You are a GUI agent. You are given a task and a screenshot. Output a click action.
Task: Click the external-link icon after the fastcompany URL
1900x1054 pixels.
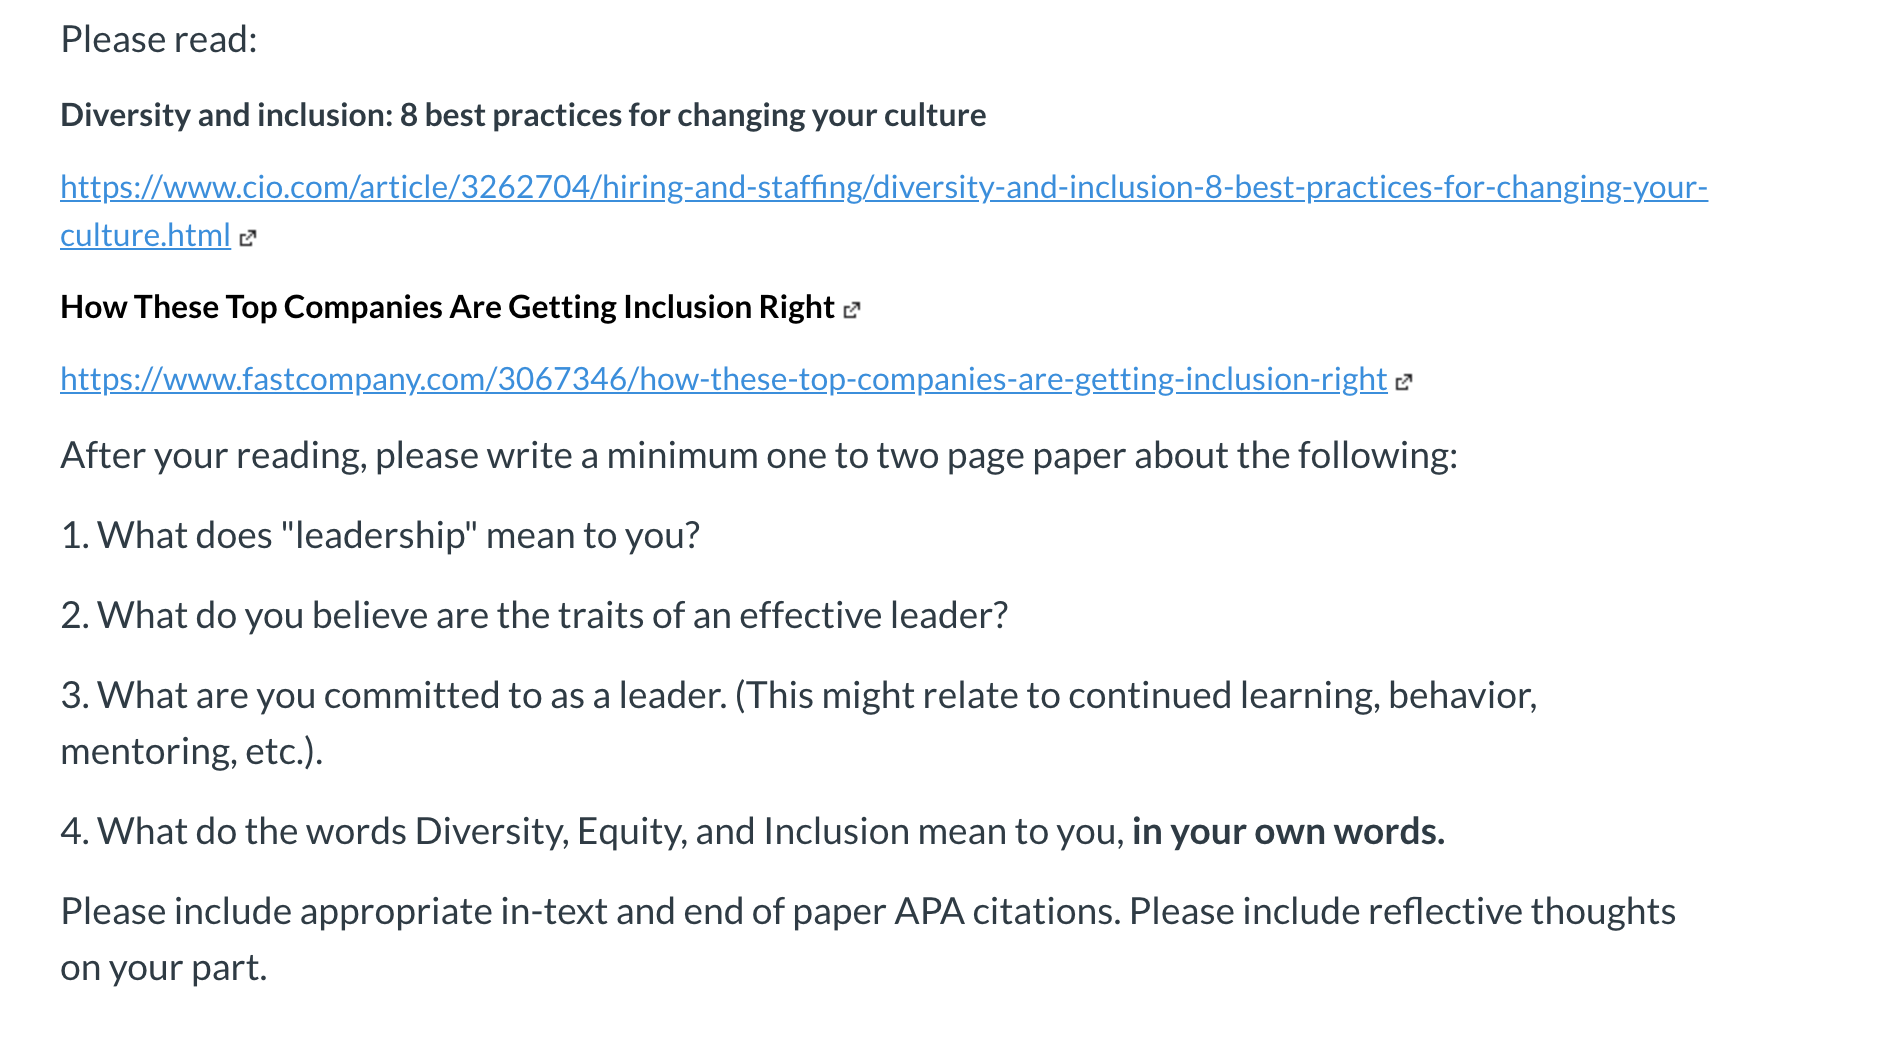[1403, 381]
